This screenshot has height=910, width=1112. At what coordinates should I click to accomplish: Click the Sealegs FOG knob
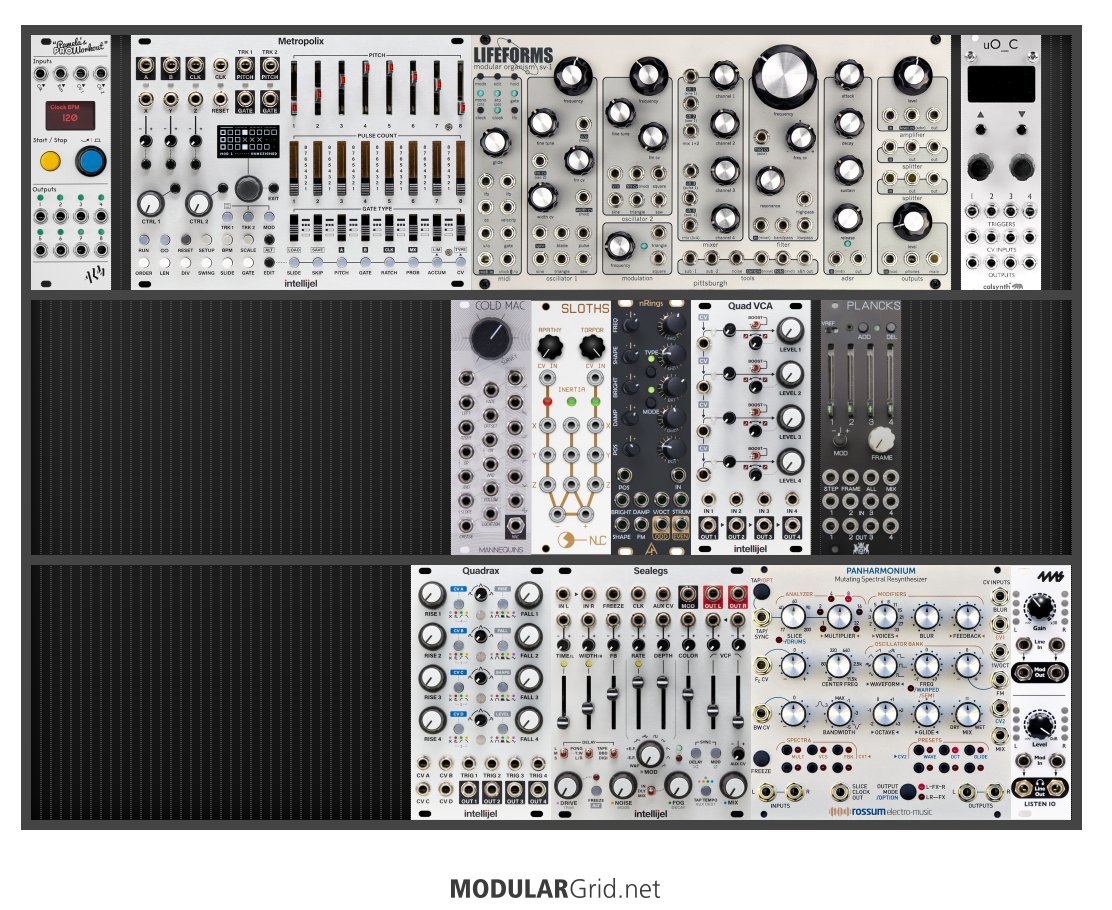677,785
